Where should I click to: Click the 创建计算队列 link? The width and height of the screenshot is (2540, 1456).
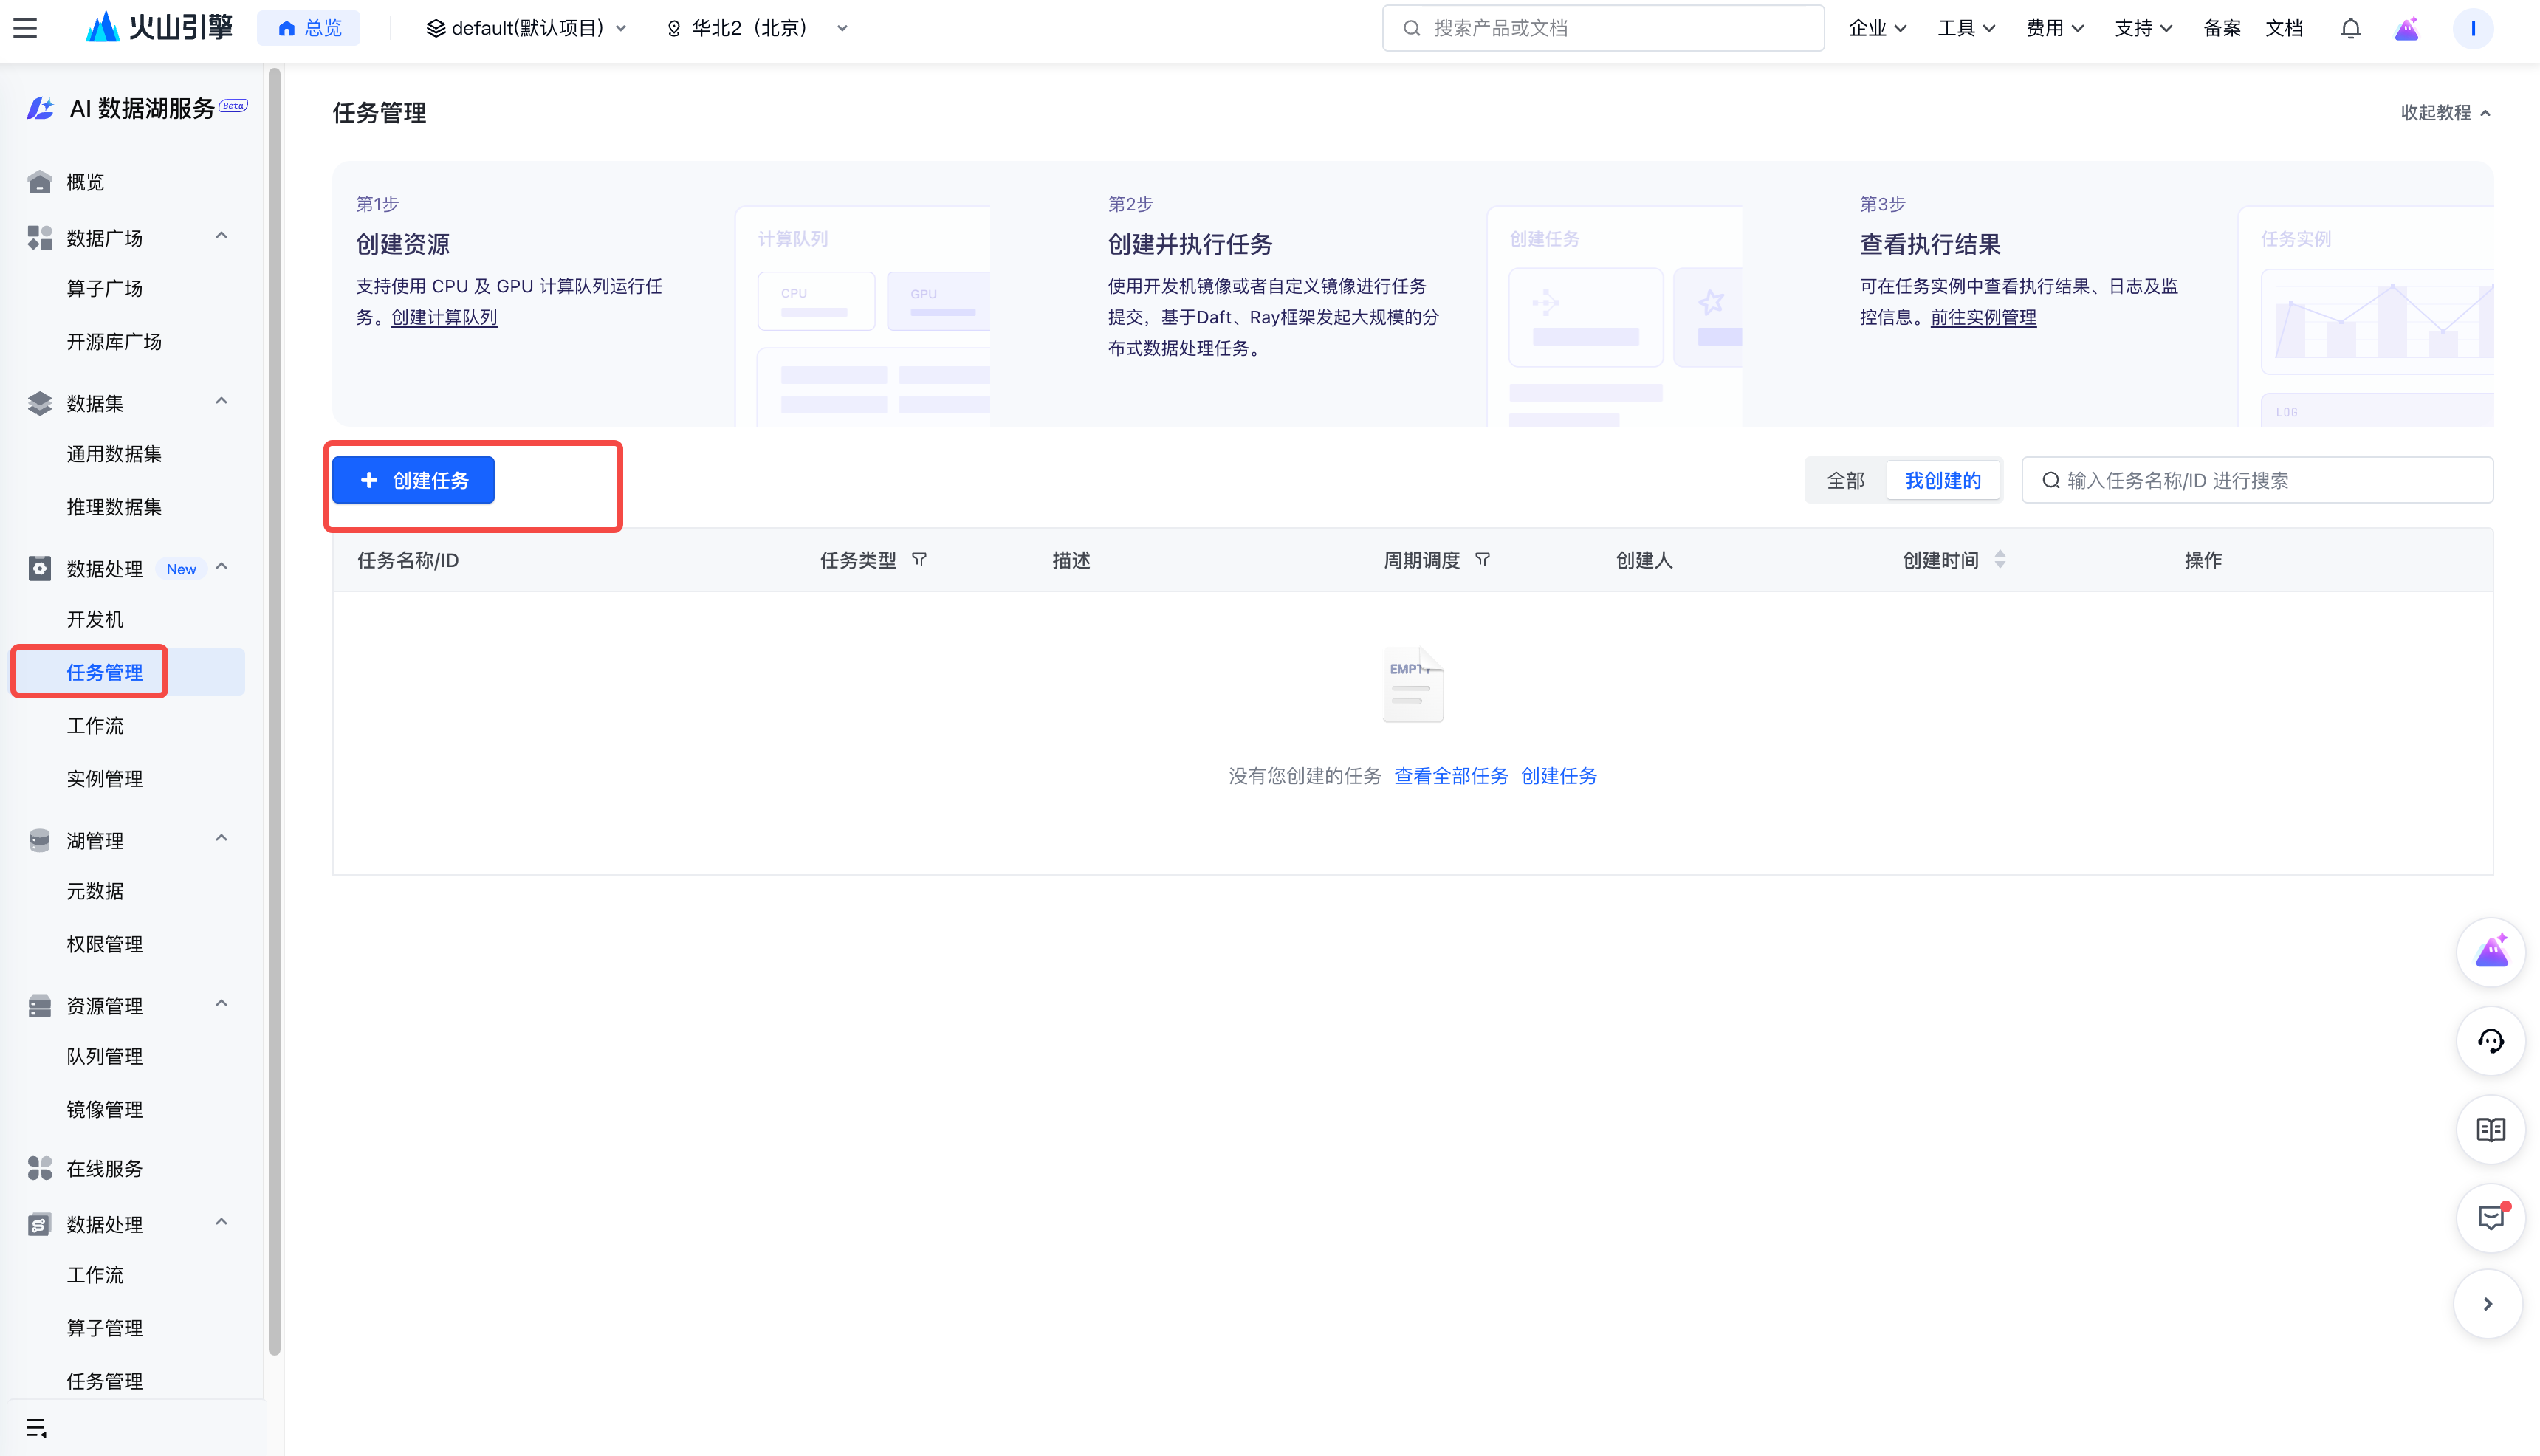coord(444,318)
